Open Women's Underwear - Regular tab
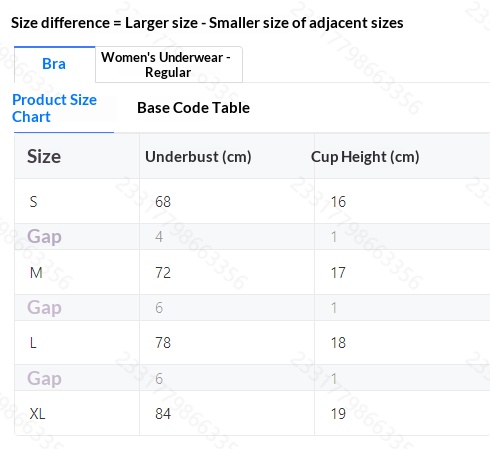 click(169, 65)
